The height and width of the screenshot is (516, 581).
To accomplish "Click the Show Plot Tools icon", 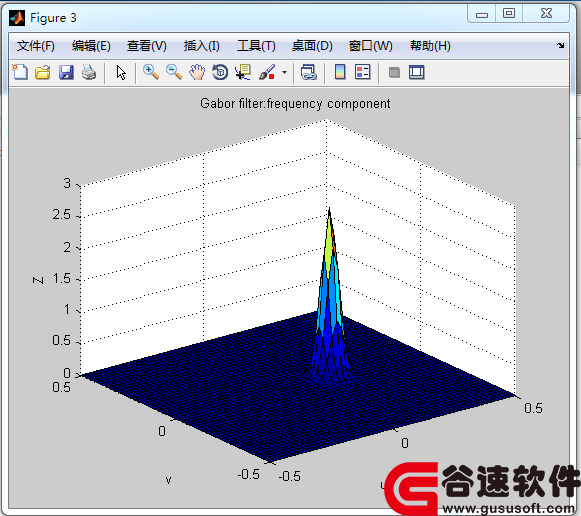I will (x=417, y=72).
